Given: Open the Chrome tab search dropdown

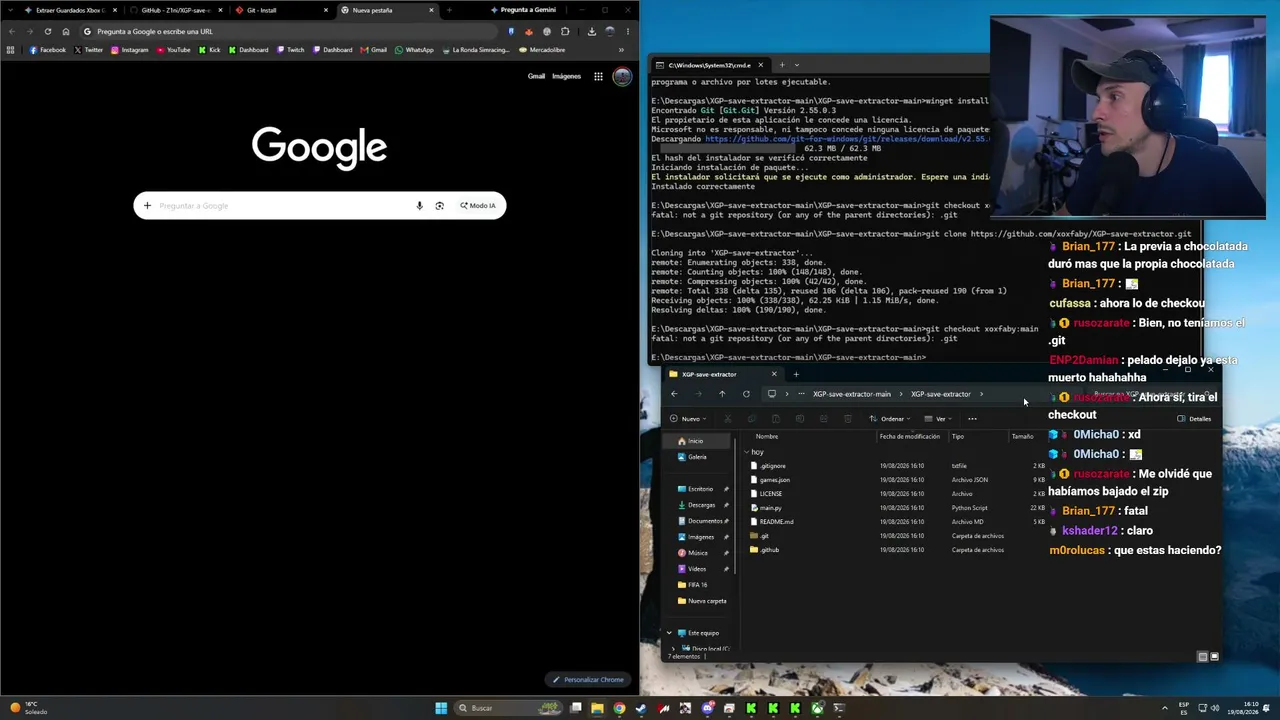Looking at the screenshot, I should [x=11, y=10].
